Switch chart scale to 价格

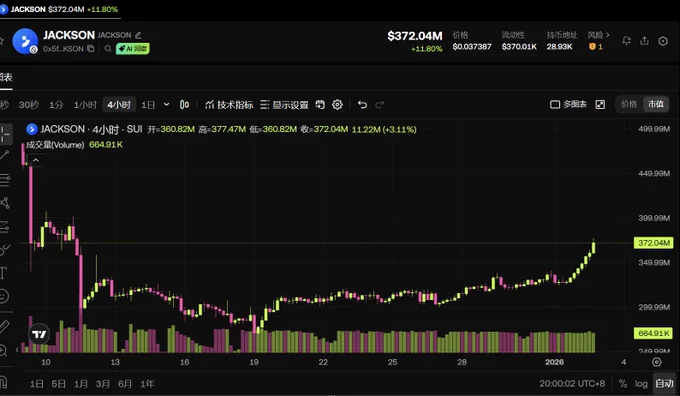(629, 104)
